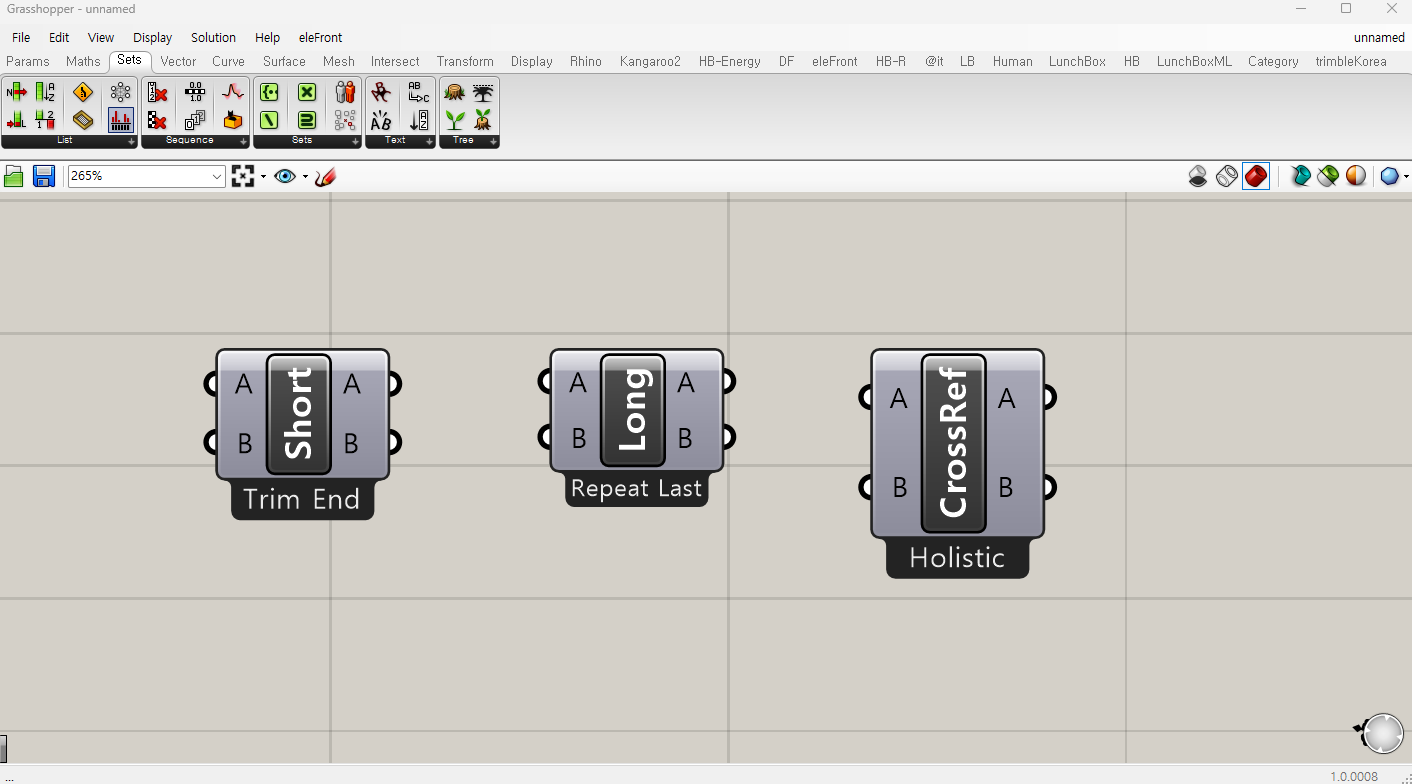Click the Jitter cat-in-box icon under Sequence
Screen dimensions: 1412x784
232,119
